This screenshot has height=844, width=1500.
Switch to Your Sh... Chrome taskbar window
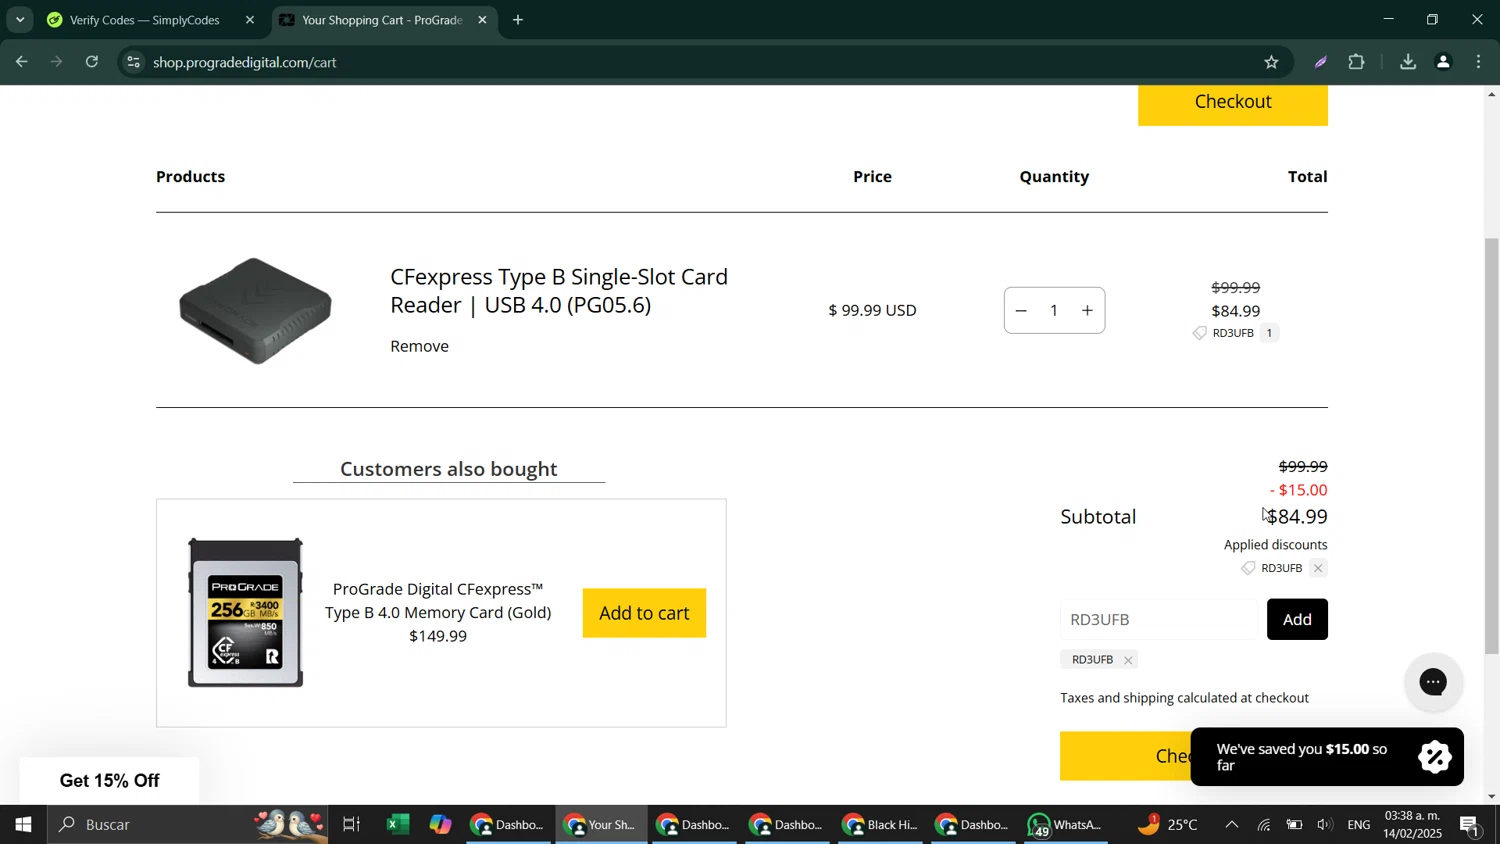(601, 825)
